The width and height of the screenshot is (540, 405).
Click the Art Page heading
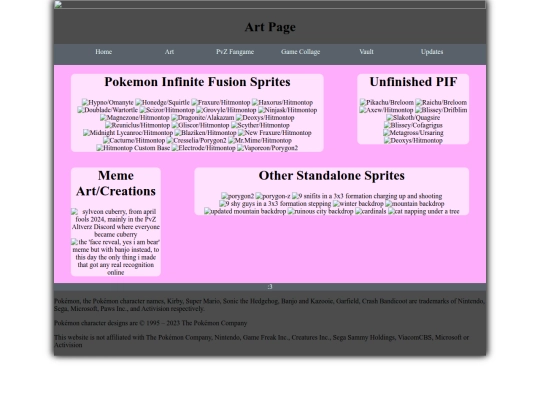click(270, 27)
